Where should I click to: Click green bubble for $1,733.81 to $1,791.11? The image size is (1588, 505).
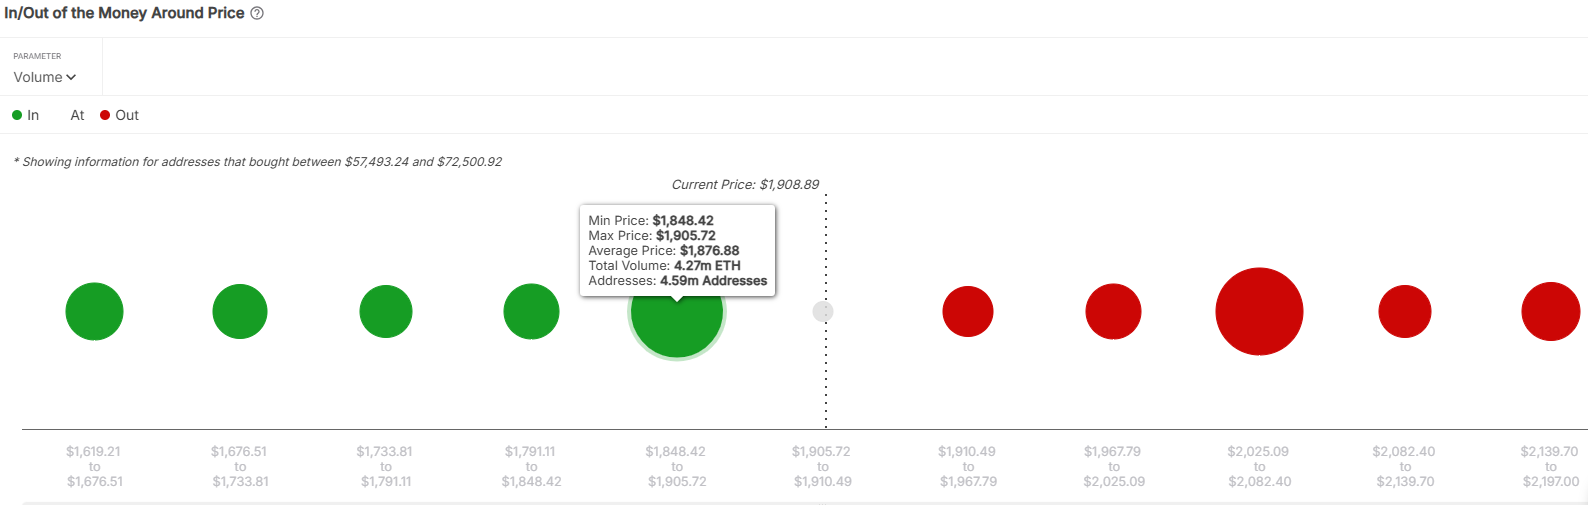pos(386,312)
